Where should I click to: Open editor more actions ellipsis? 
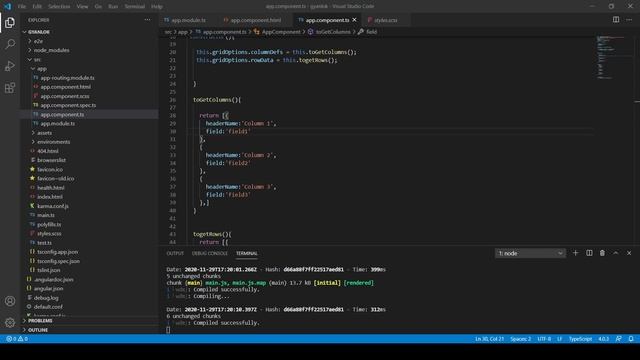coord(629,20)
